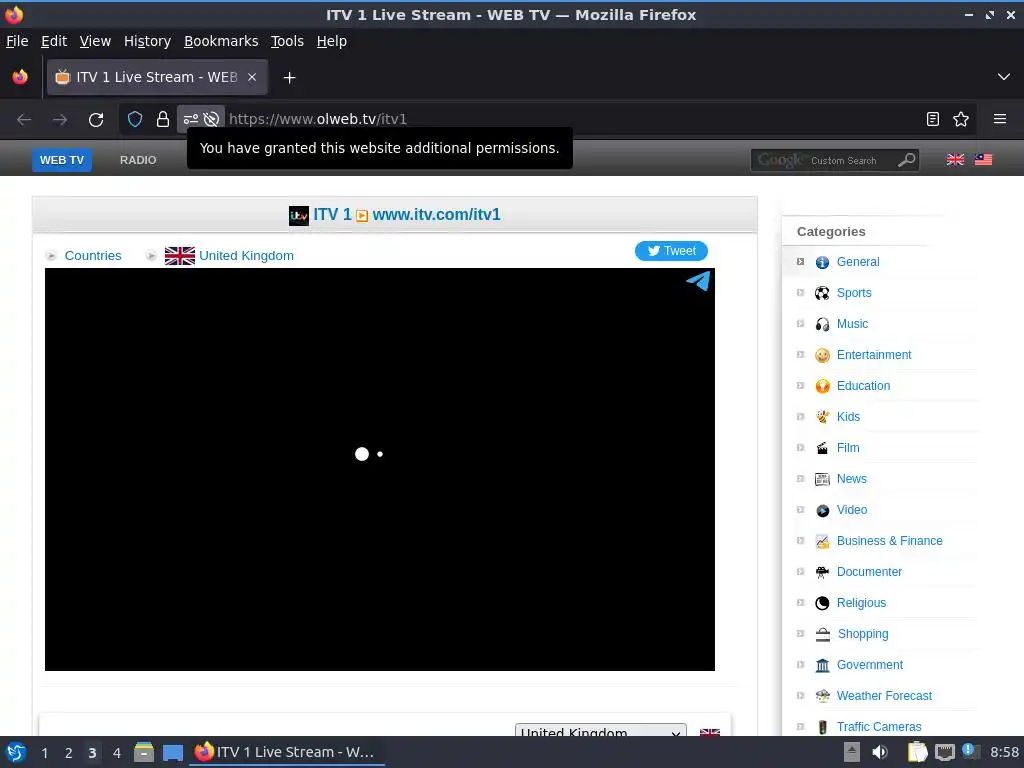1024x768 pixels.
Task: Open the Weather Forecast category
Action: [x=884, y=696]
